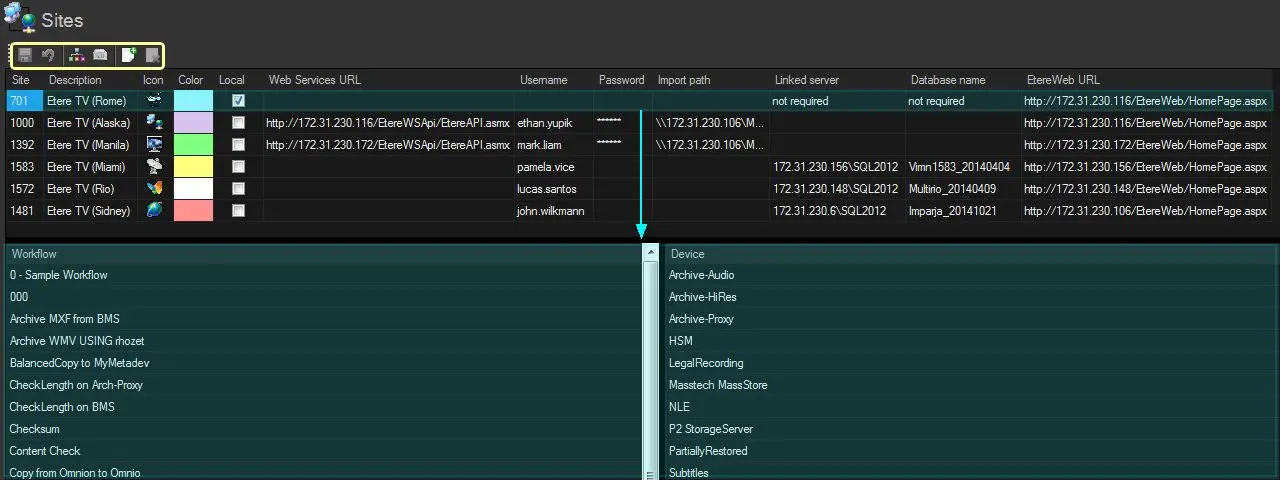
Task: Add a new site with the plus-page icon
Action: (128, 56)
